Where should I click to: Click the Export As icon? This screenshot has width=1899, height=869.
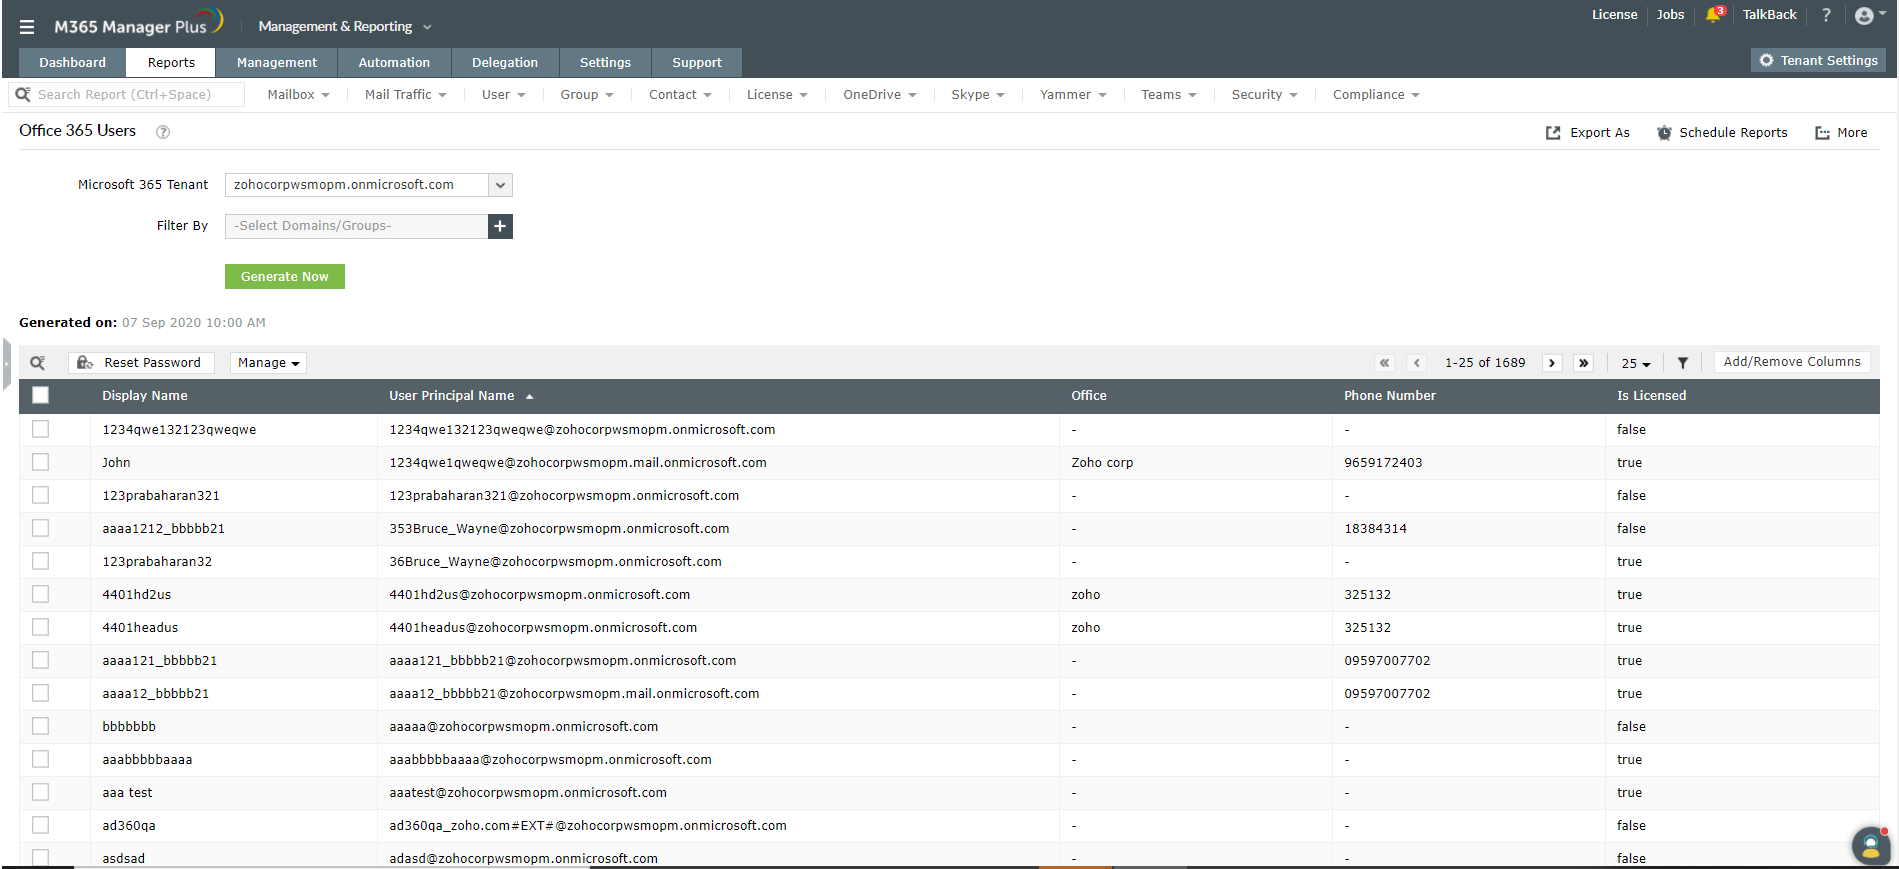point(1553,133)
